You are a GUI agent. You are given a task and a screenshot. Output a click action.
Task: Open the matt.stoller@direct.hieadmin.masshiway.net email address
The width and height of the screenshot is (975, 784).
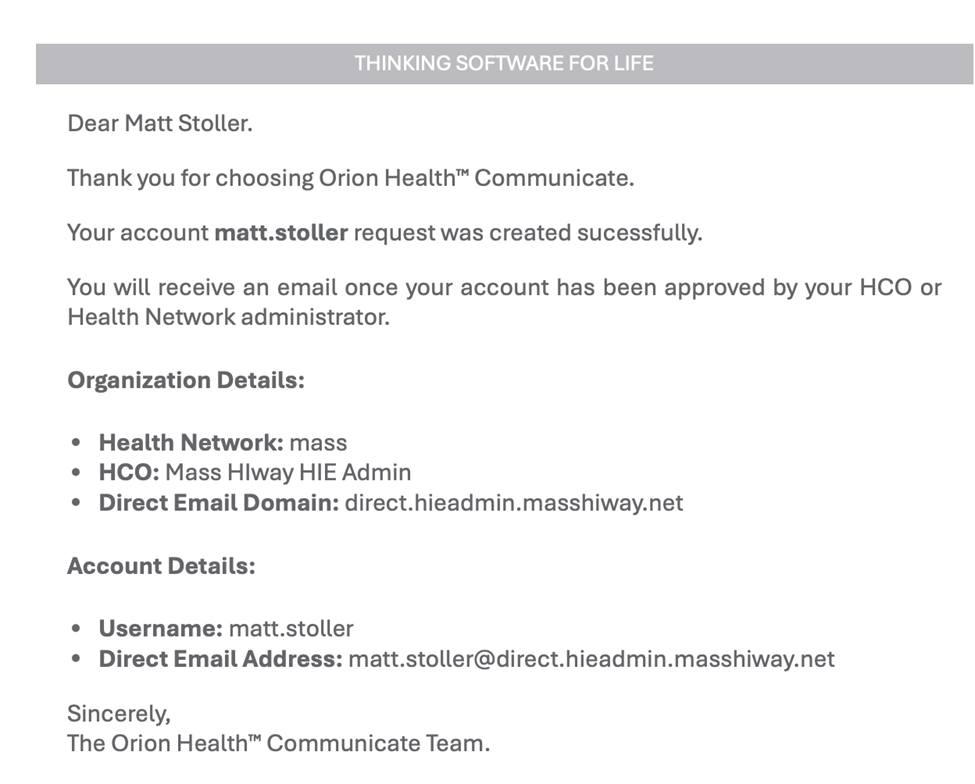pyautogui.click(x=591, y=659)
